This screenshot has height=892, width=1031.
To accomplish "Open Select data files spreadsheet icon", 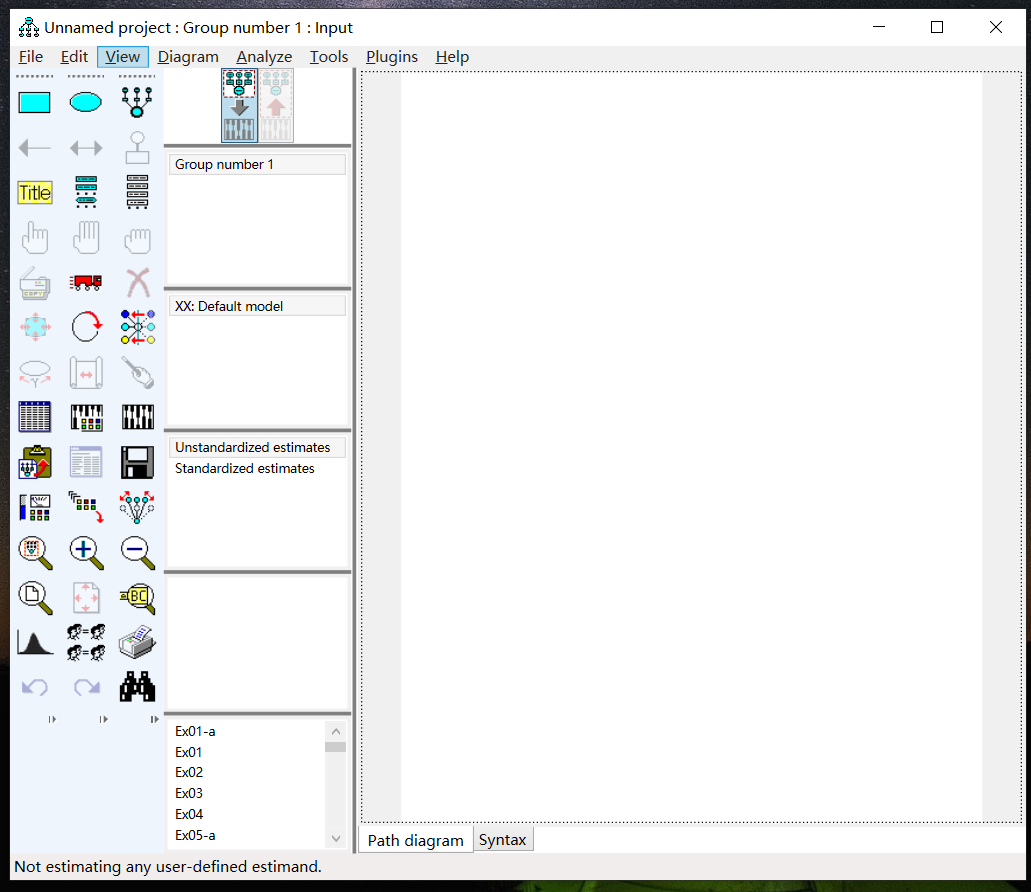I will click(35, 416).
